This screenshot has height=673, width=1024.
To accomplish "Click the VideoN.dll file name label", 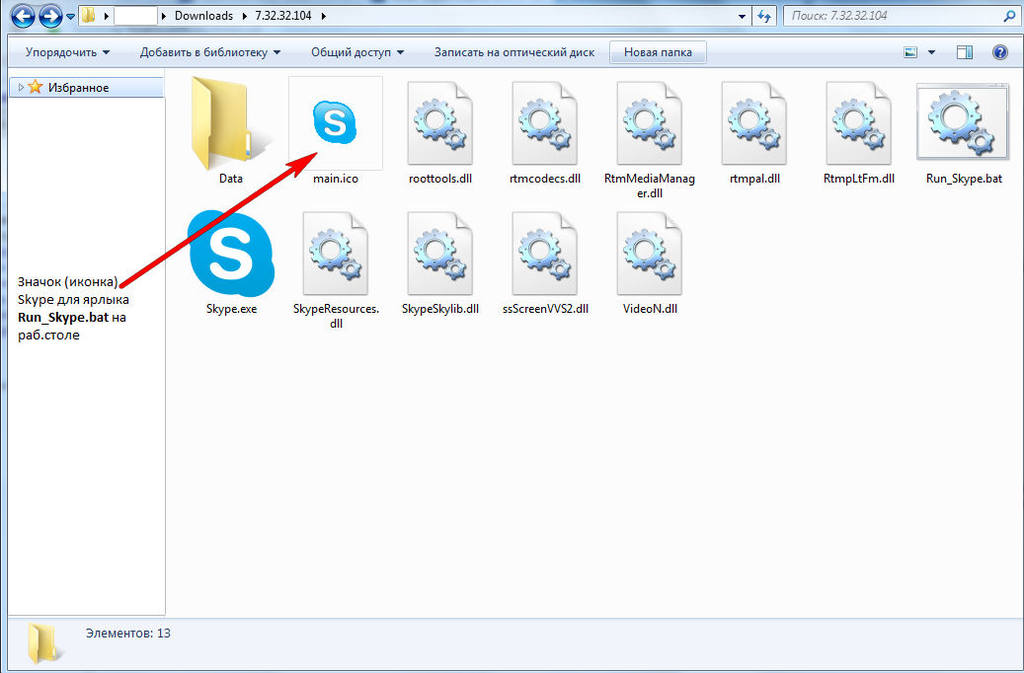I will (x=650, y=309).
